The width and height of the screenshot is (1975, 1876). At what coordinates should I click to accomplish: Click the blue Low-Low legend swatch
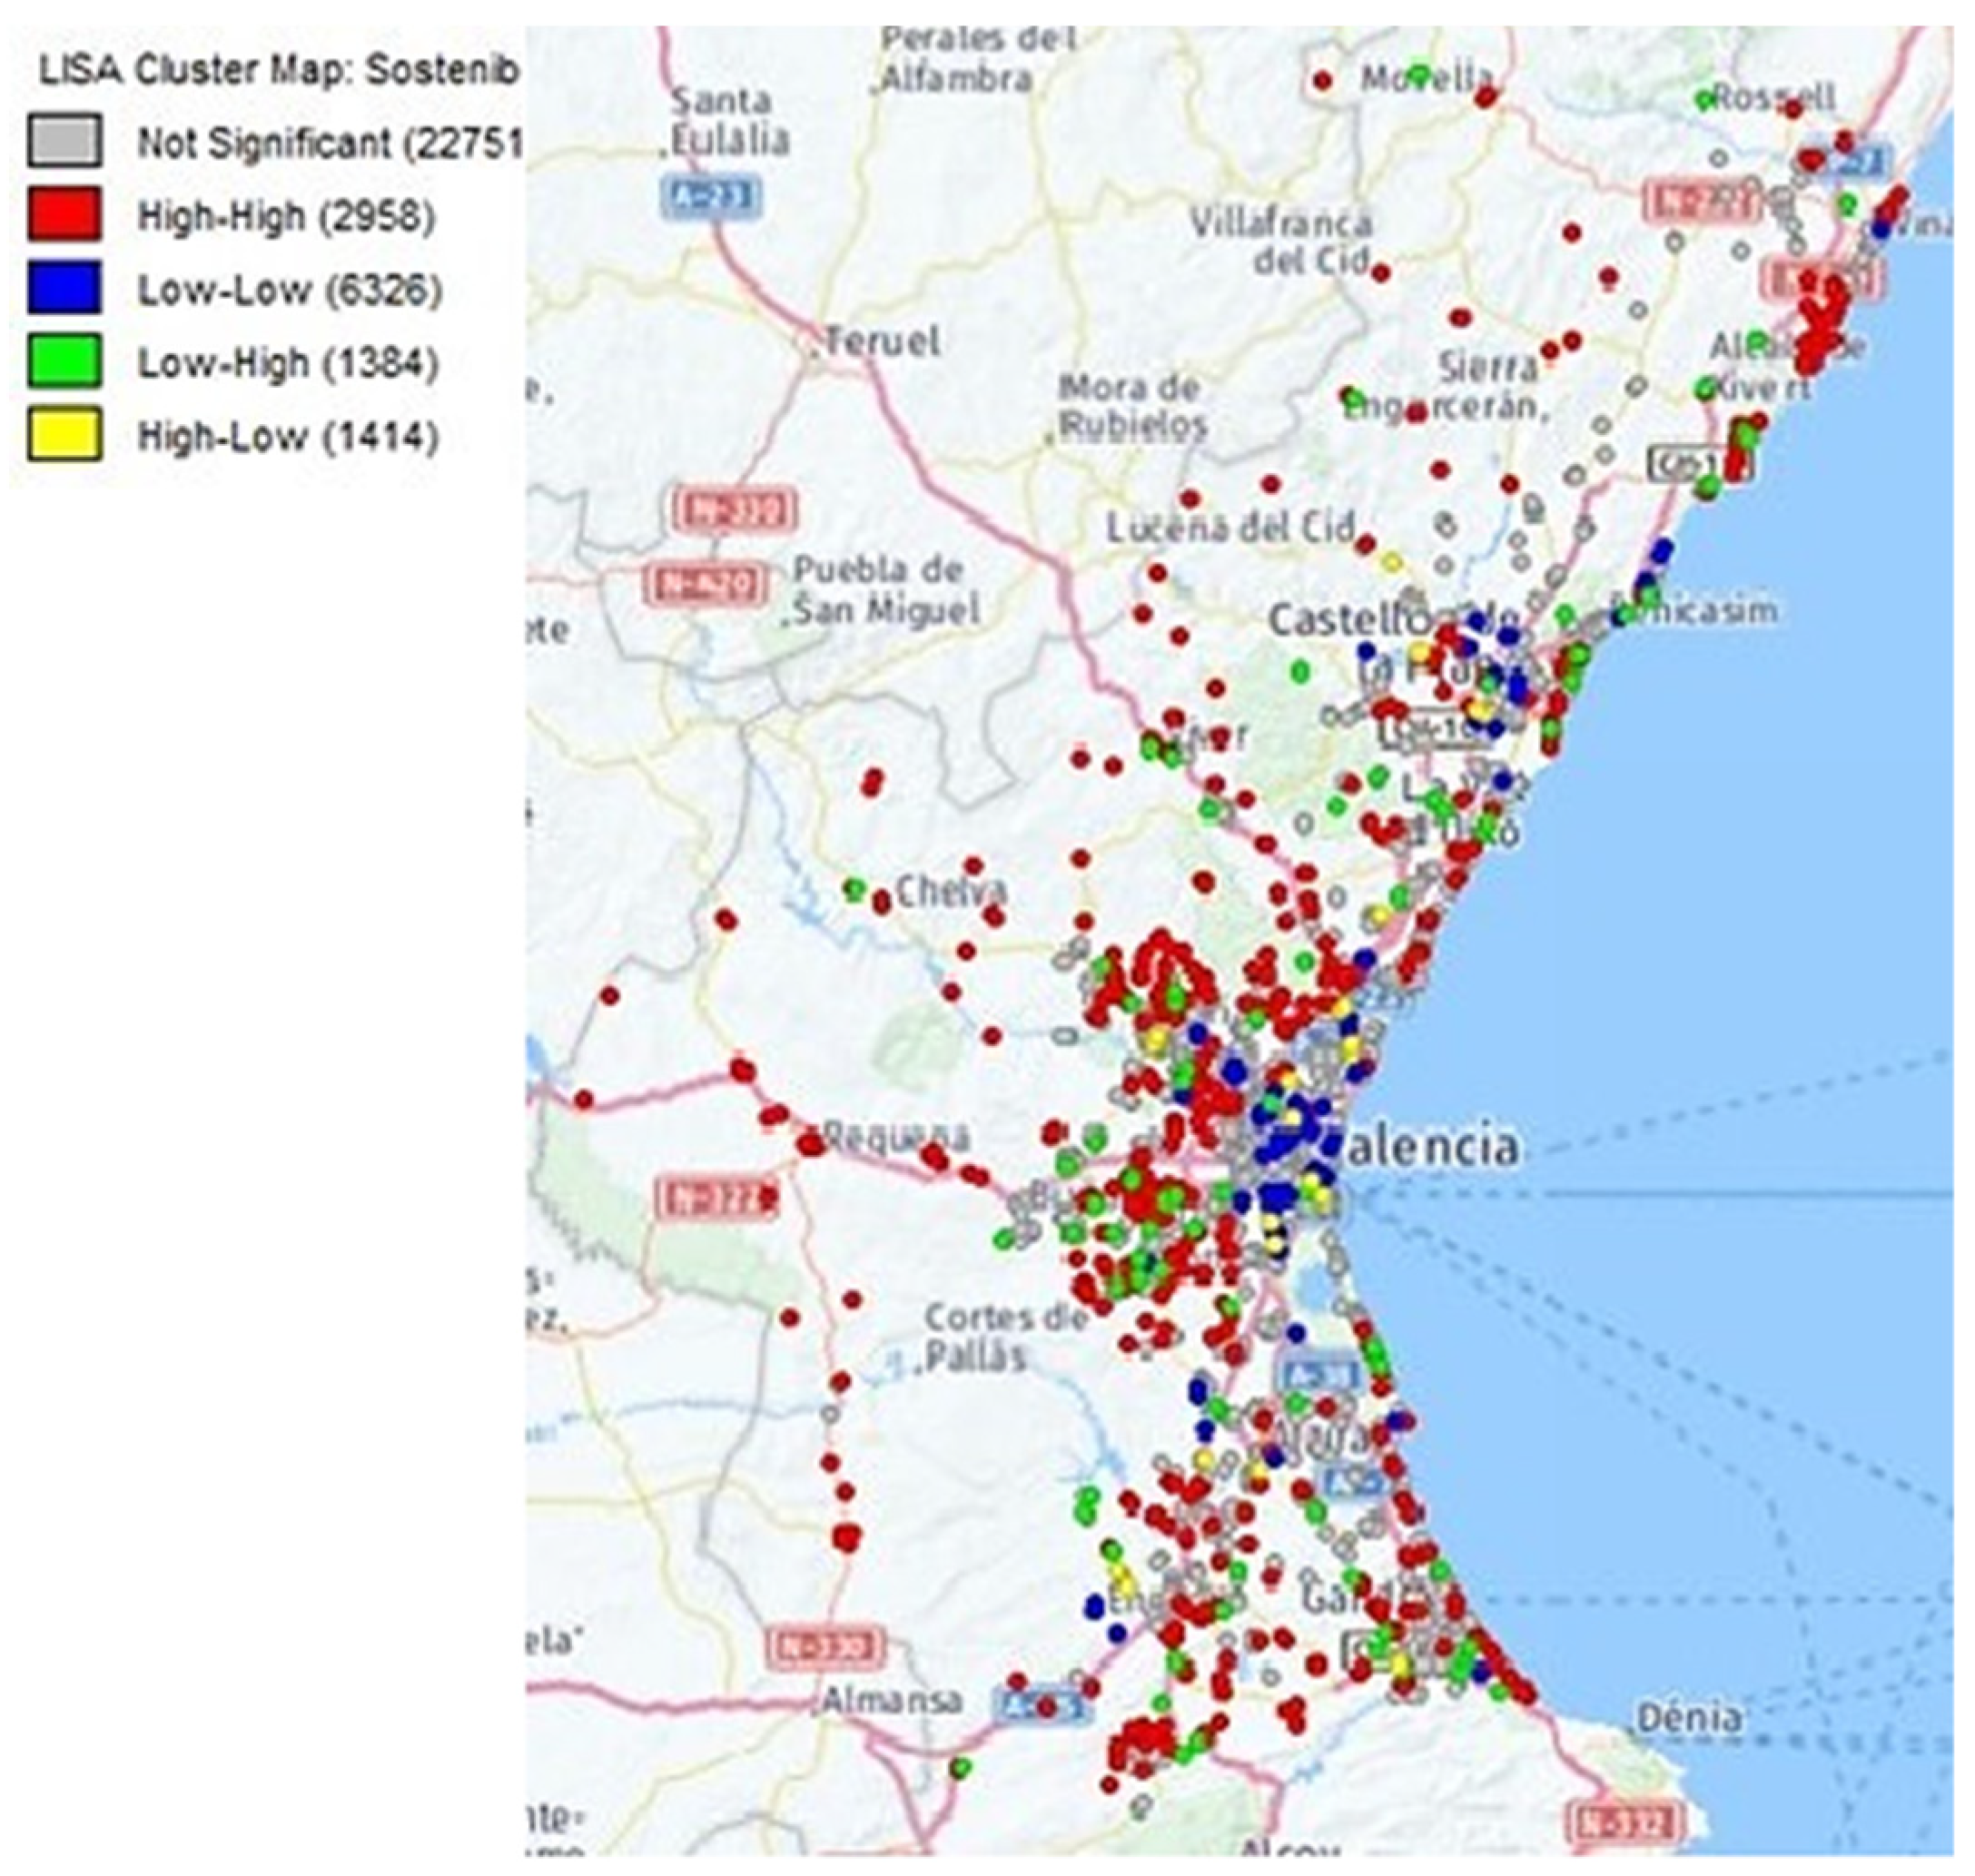click(64, 288)
